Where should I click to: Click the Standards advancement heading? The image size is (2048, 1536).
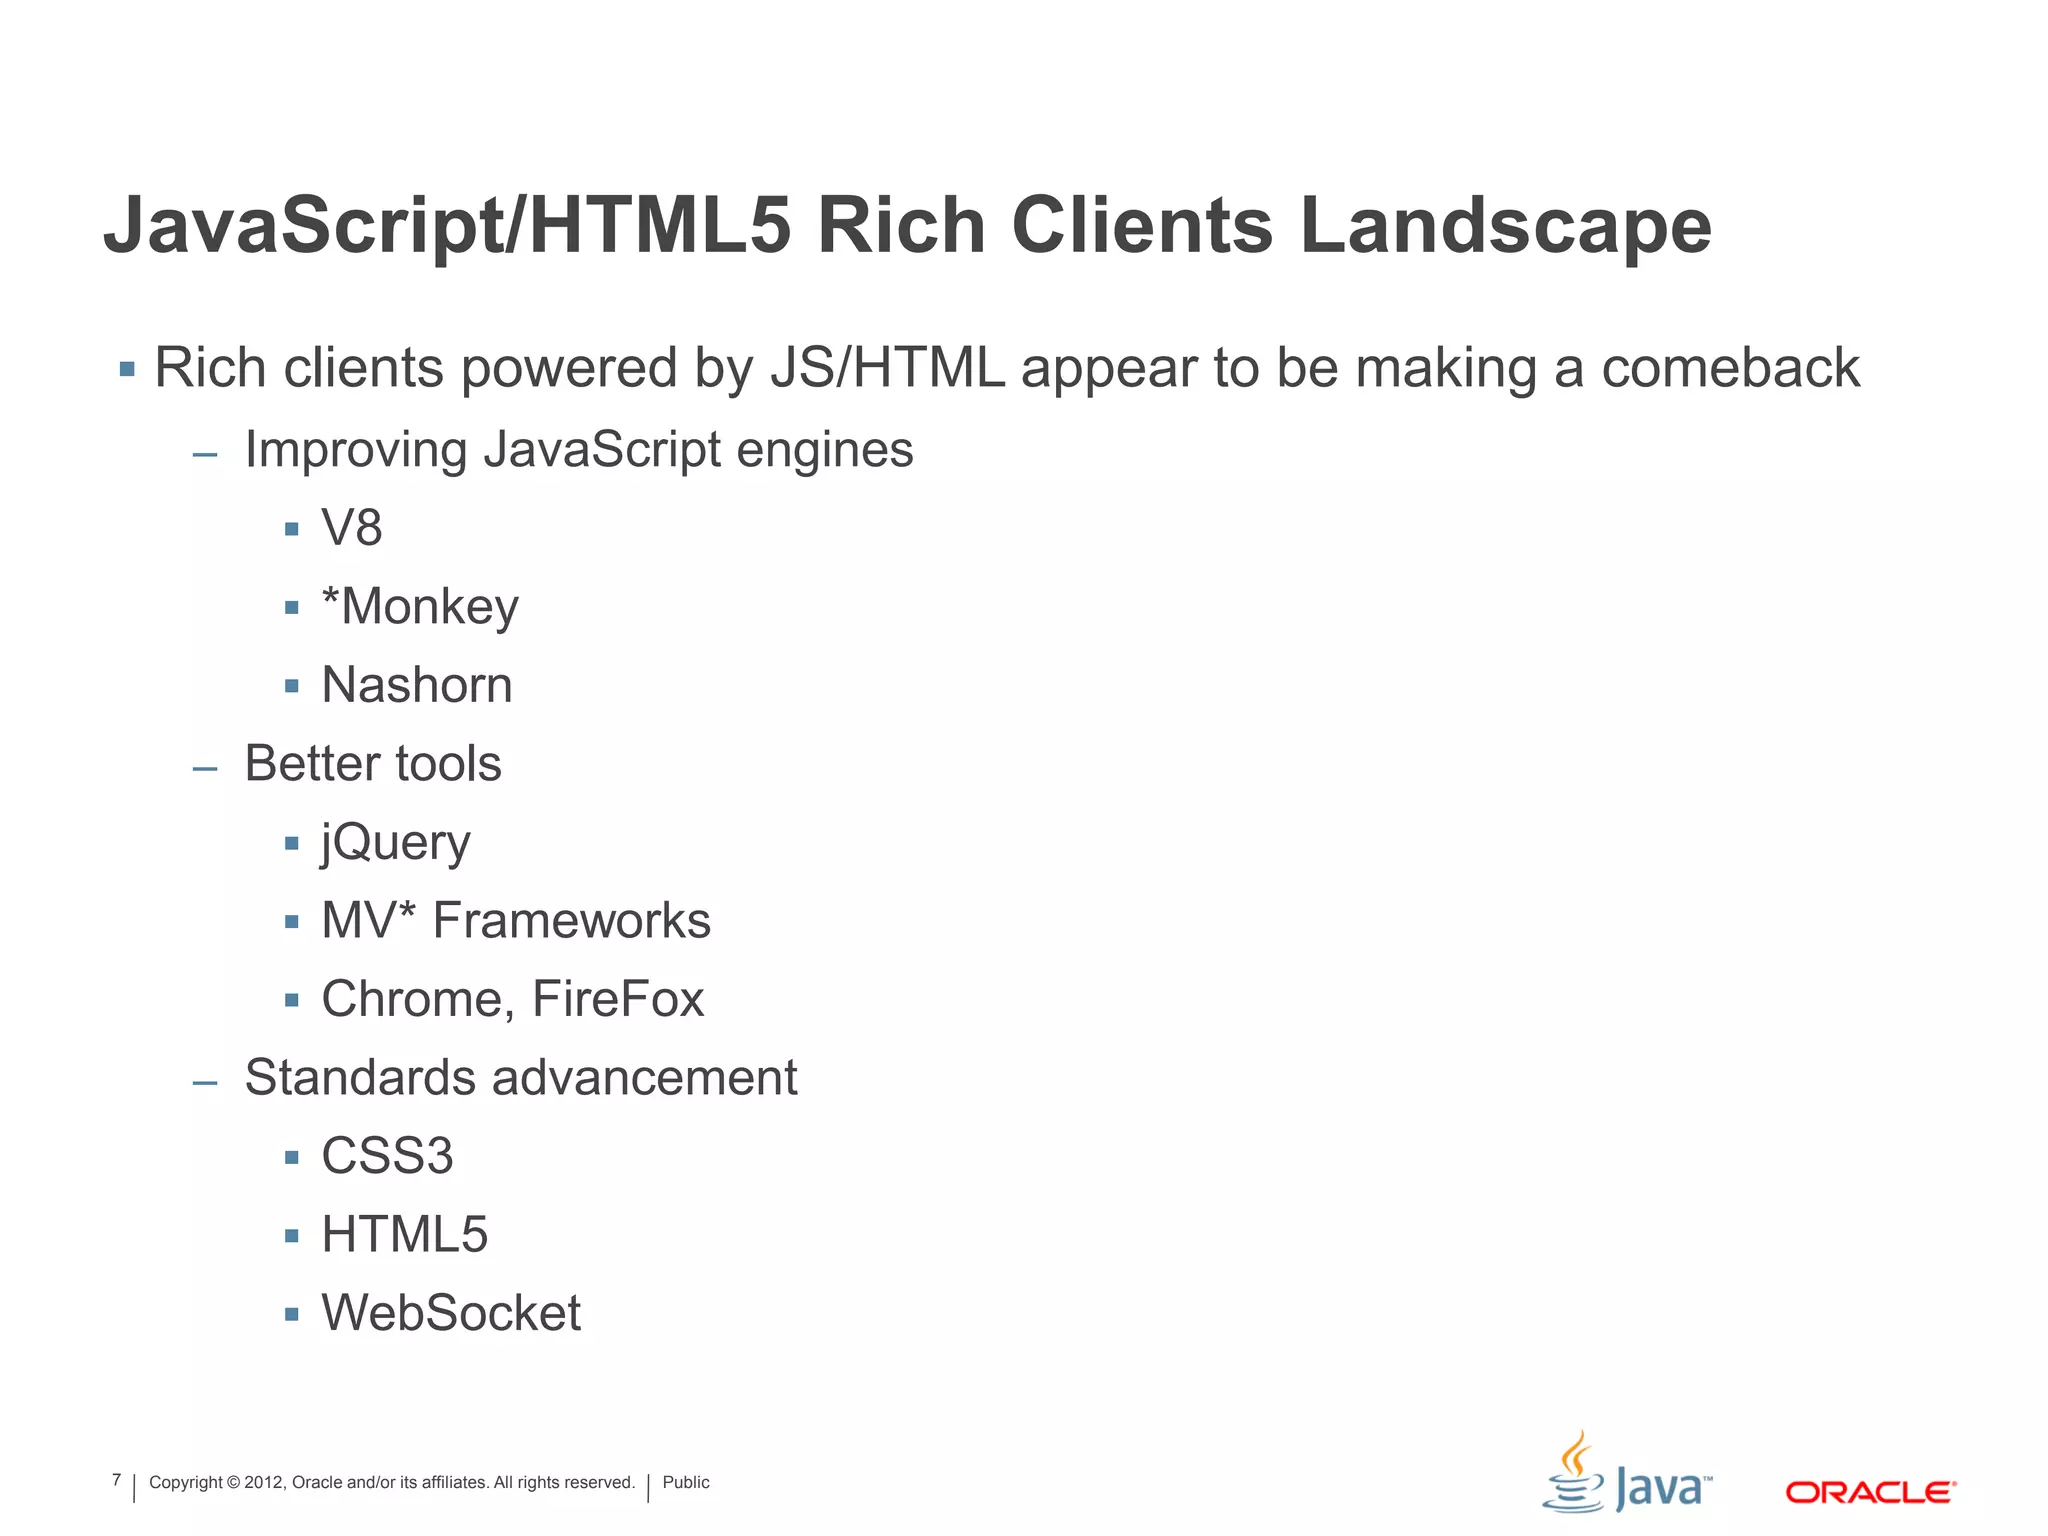tap(520, 1077)
